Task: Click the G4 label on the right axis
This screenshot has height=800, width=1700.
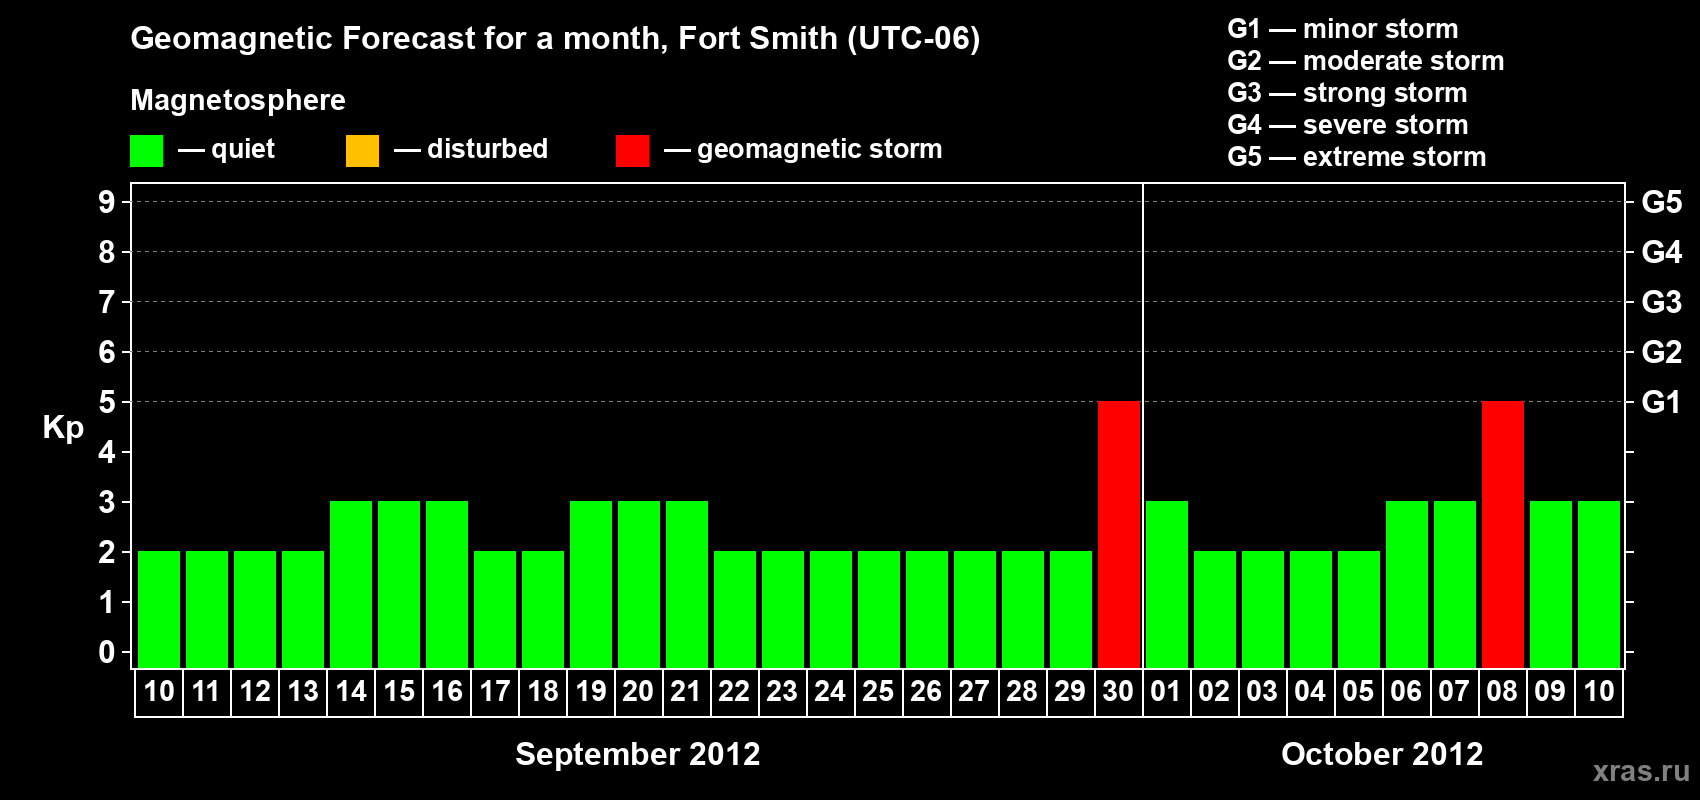Action: (x=1661, y=252)
